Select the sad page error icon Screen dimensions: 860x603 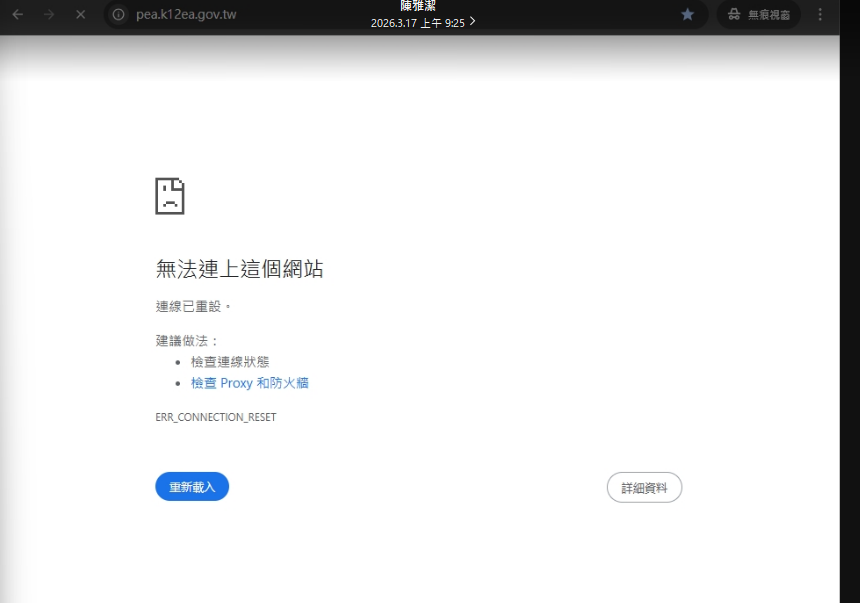[170, 196]
